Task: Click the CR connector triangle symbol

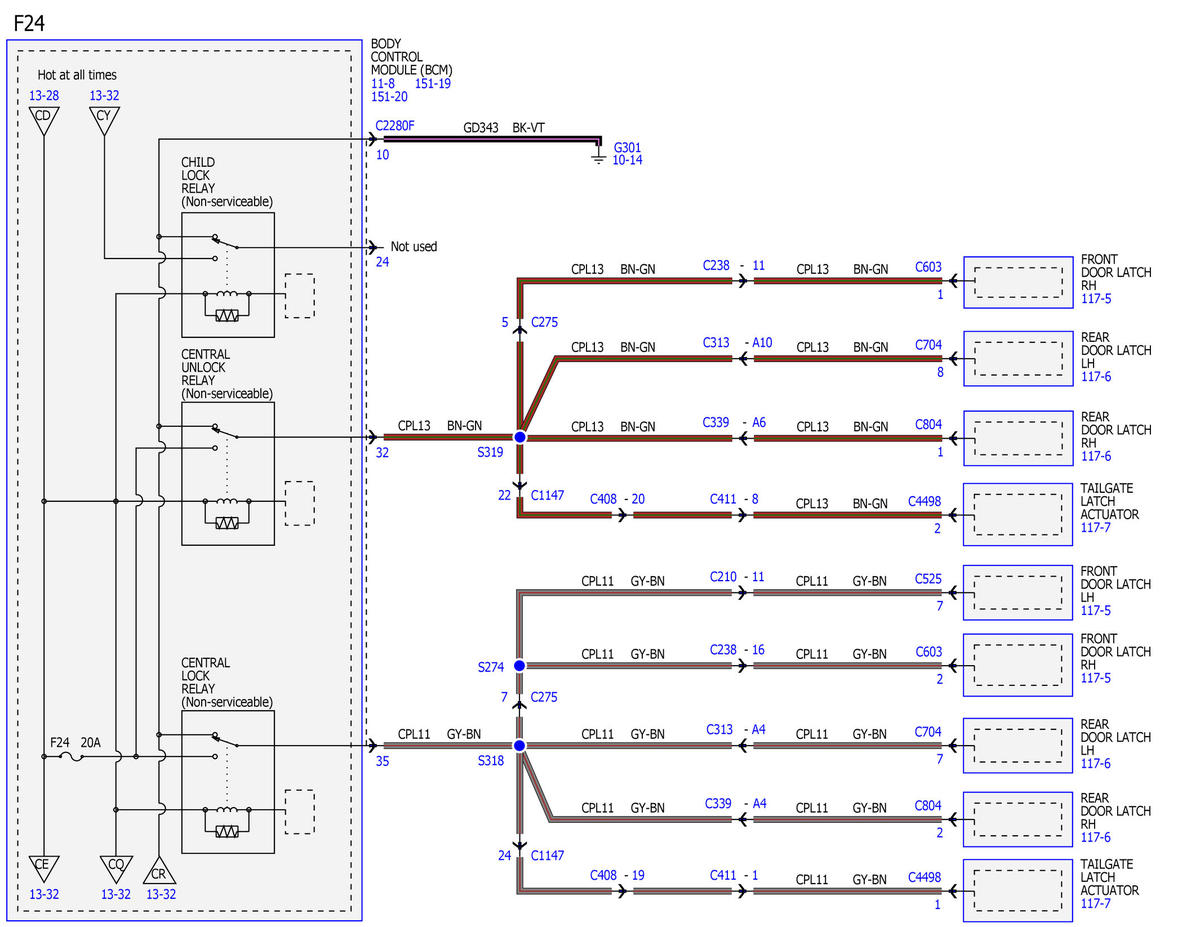Action: 158,871
